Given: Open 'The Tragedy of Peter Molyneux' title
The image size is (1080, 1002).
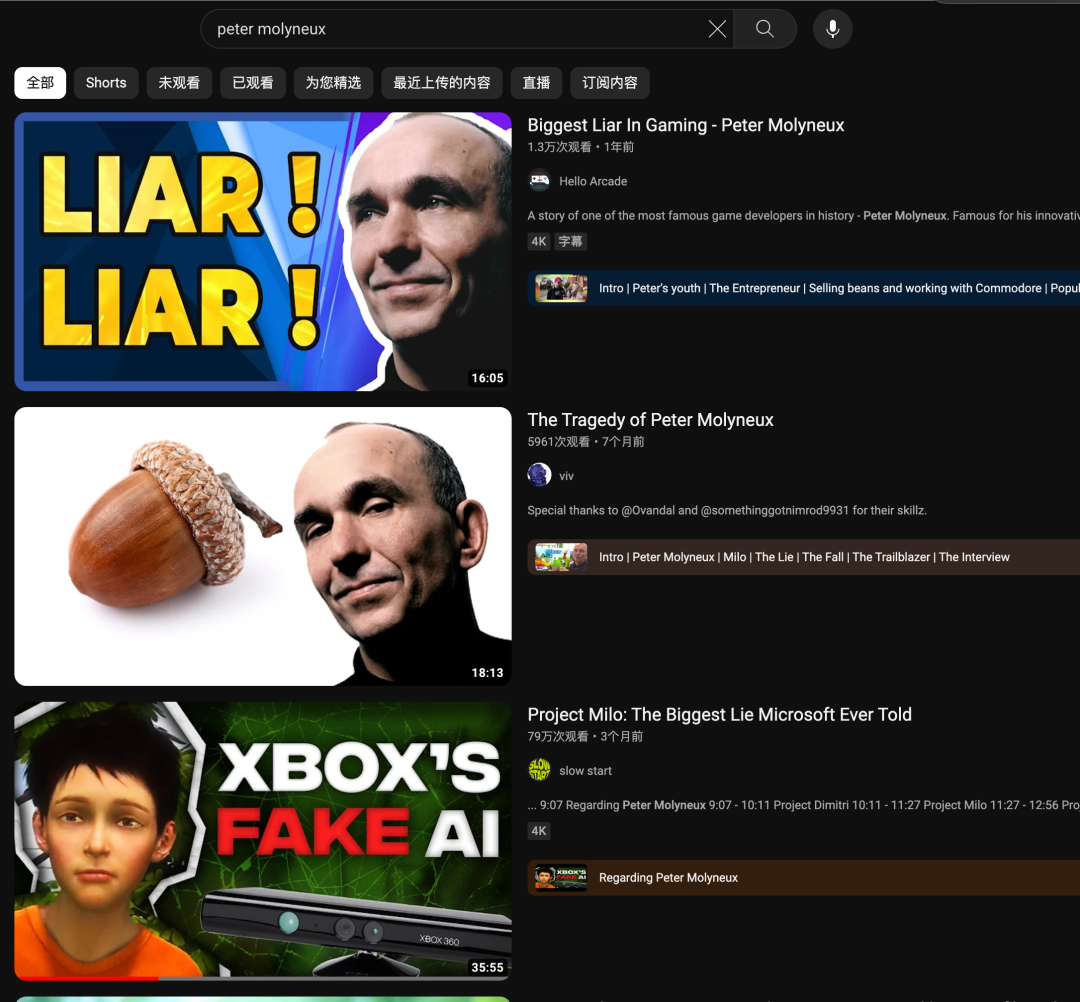Looking at the screenshot, I should [x=650, y=420].
